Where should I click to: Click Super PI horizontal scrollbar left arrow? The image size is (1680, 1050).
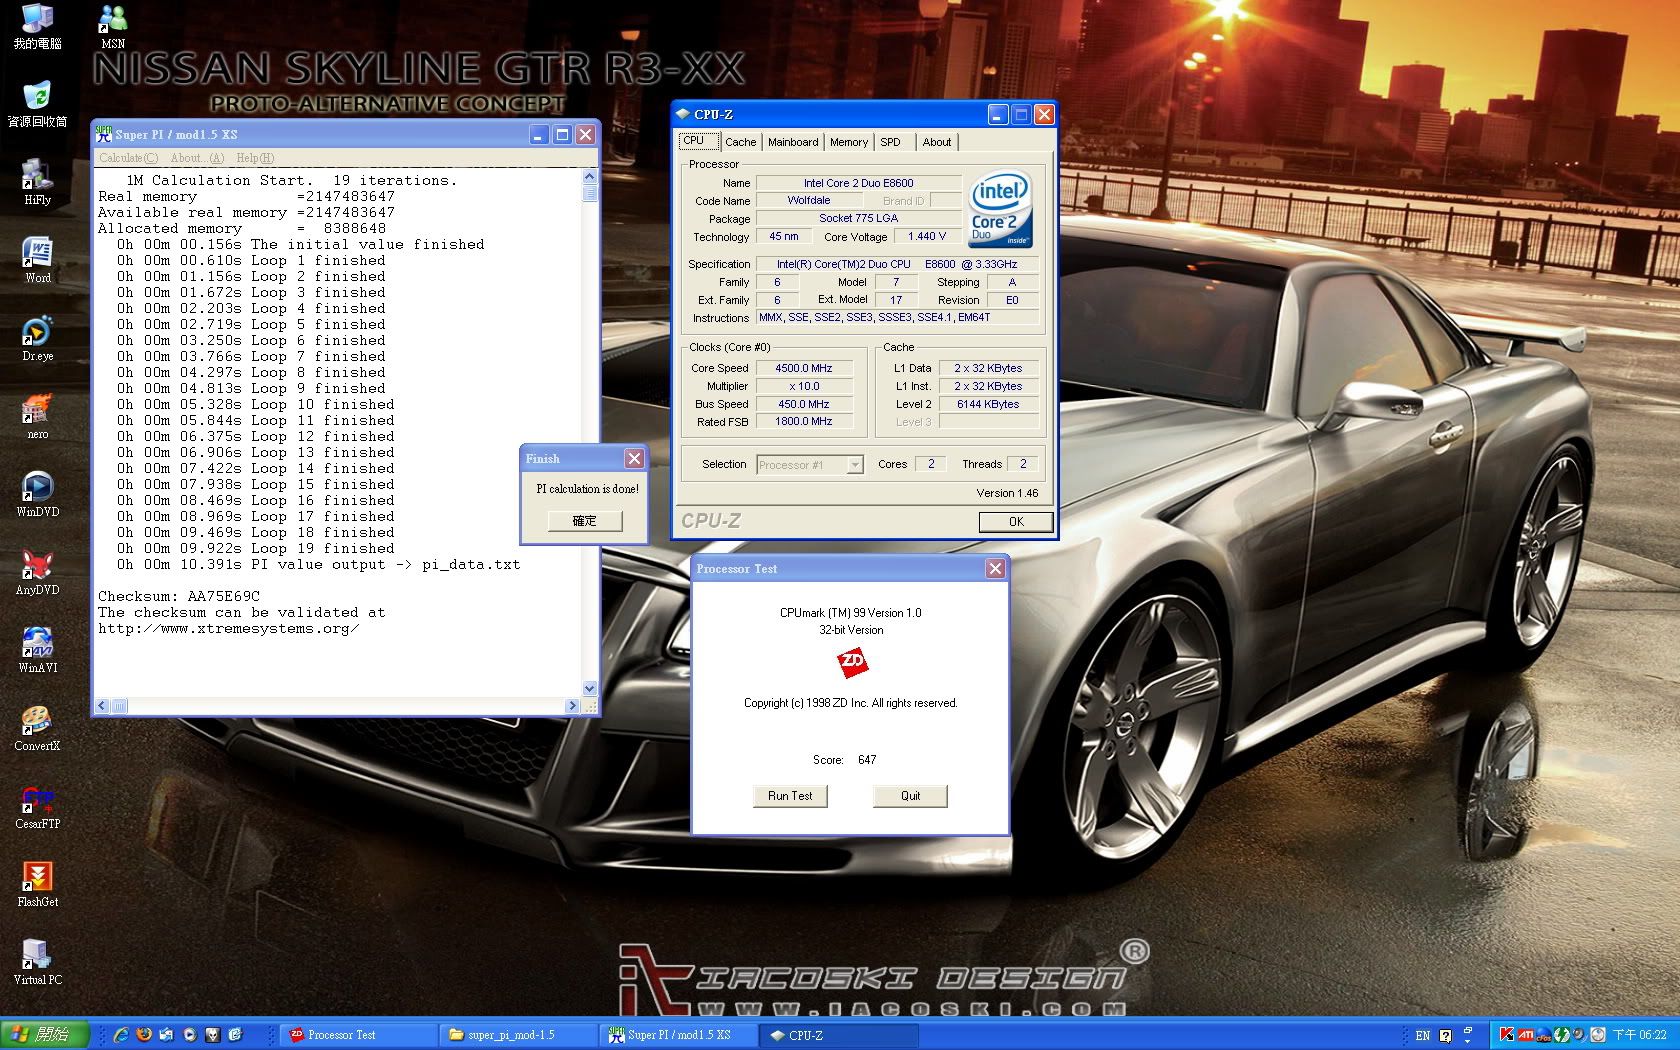pos(101,706)
